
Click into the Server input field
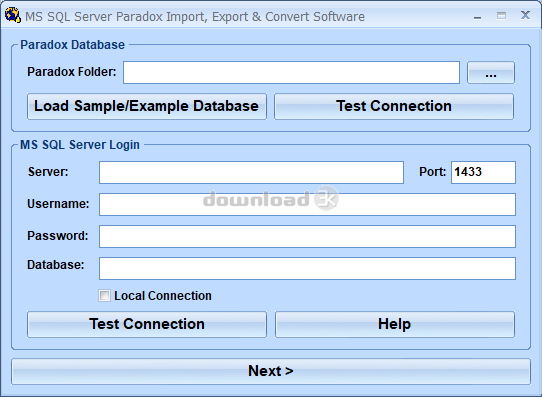251,172
